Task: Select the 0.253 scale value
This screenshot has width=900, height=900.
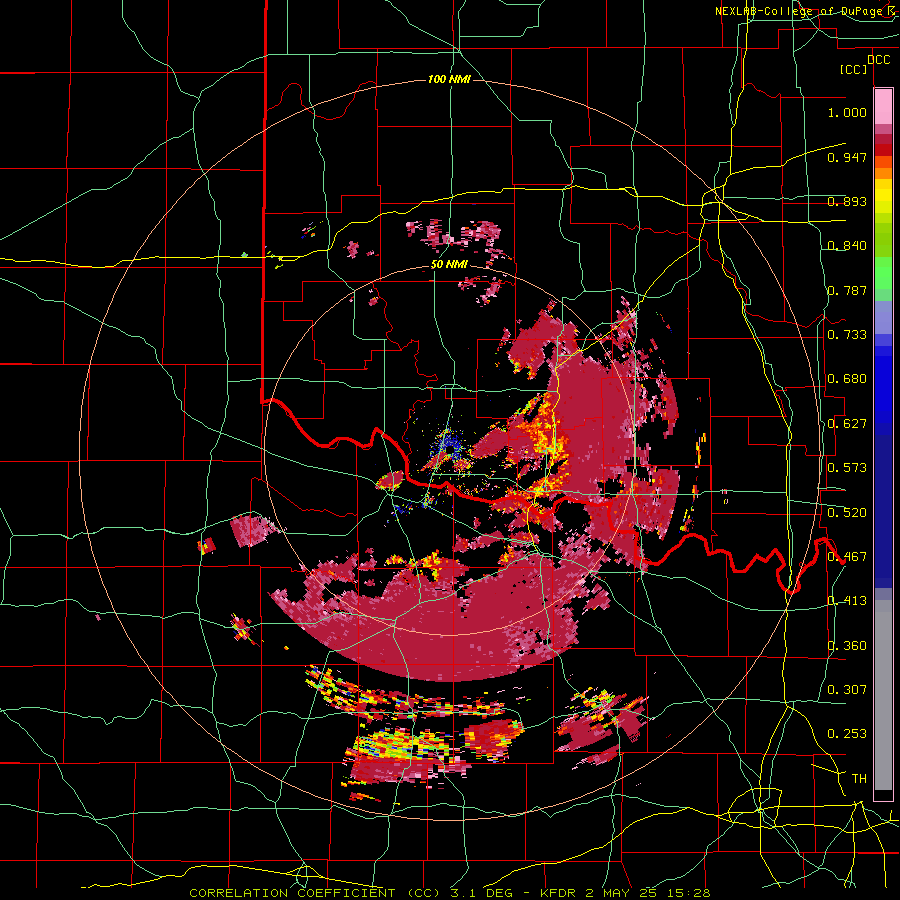Action: point(847,734)
